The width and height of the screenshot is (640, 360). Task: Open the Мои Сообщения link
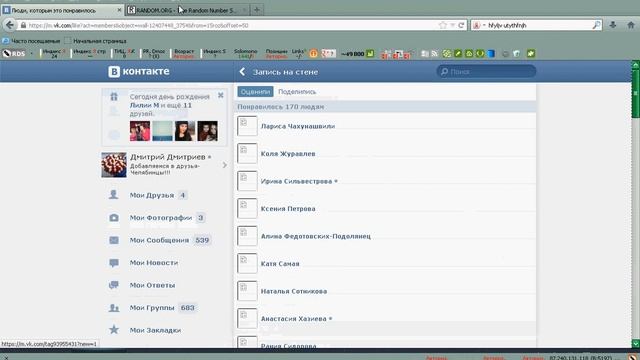click(x=159, y=240)
